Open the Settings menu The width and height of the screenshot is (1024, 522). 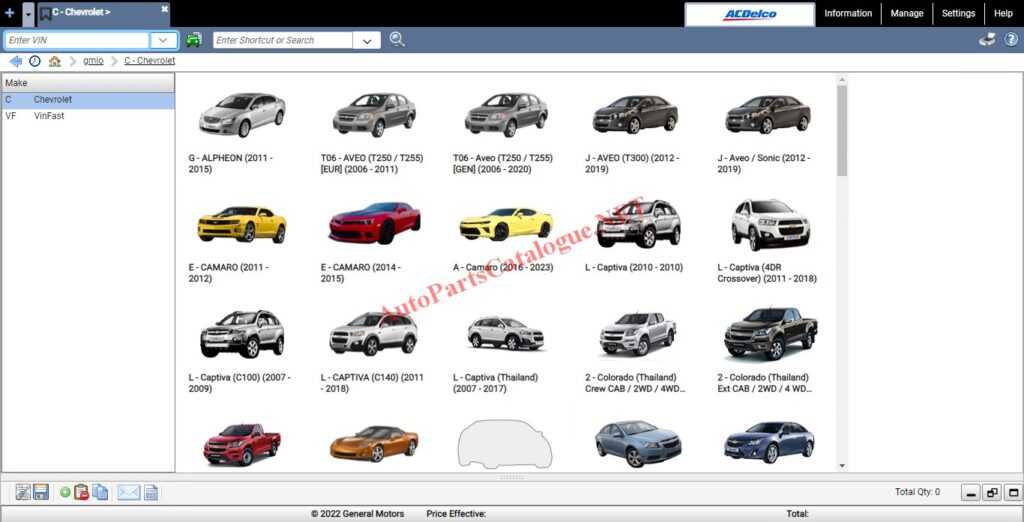pyautogui.click(x=958, y=13)
